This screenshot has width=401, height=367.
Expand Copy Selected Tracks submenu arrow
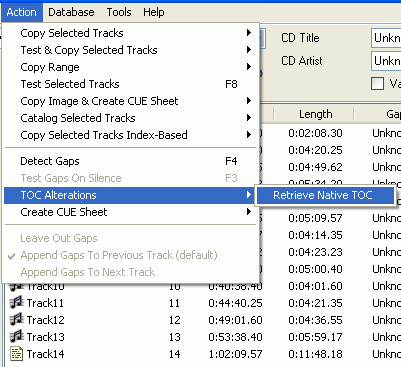click(x=249, y=33)
